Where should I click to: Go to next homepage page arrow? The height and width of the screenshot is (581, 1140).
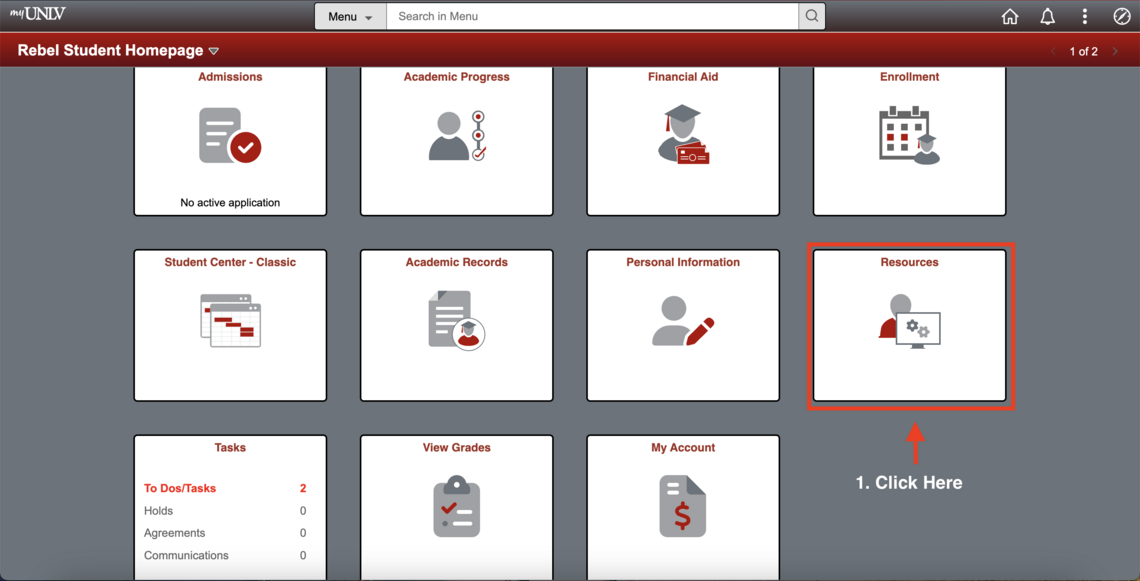coord(1116,51)
